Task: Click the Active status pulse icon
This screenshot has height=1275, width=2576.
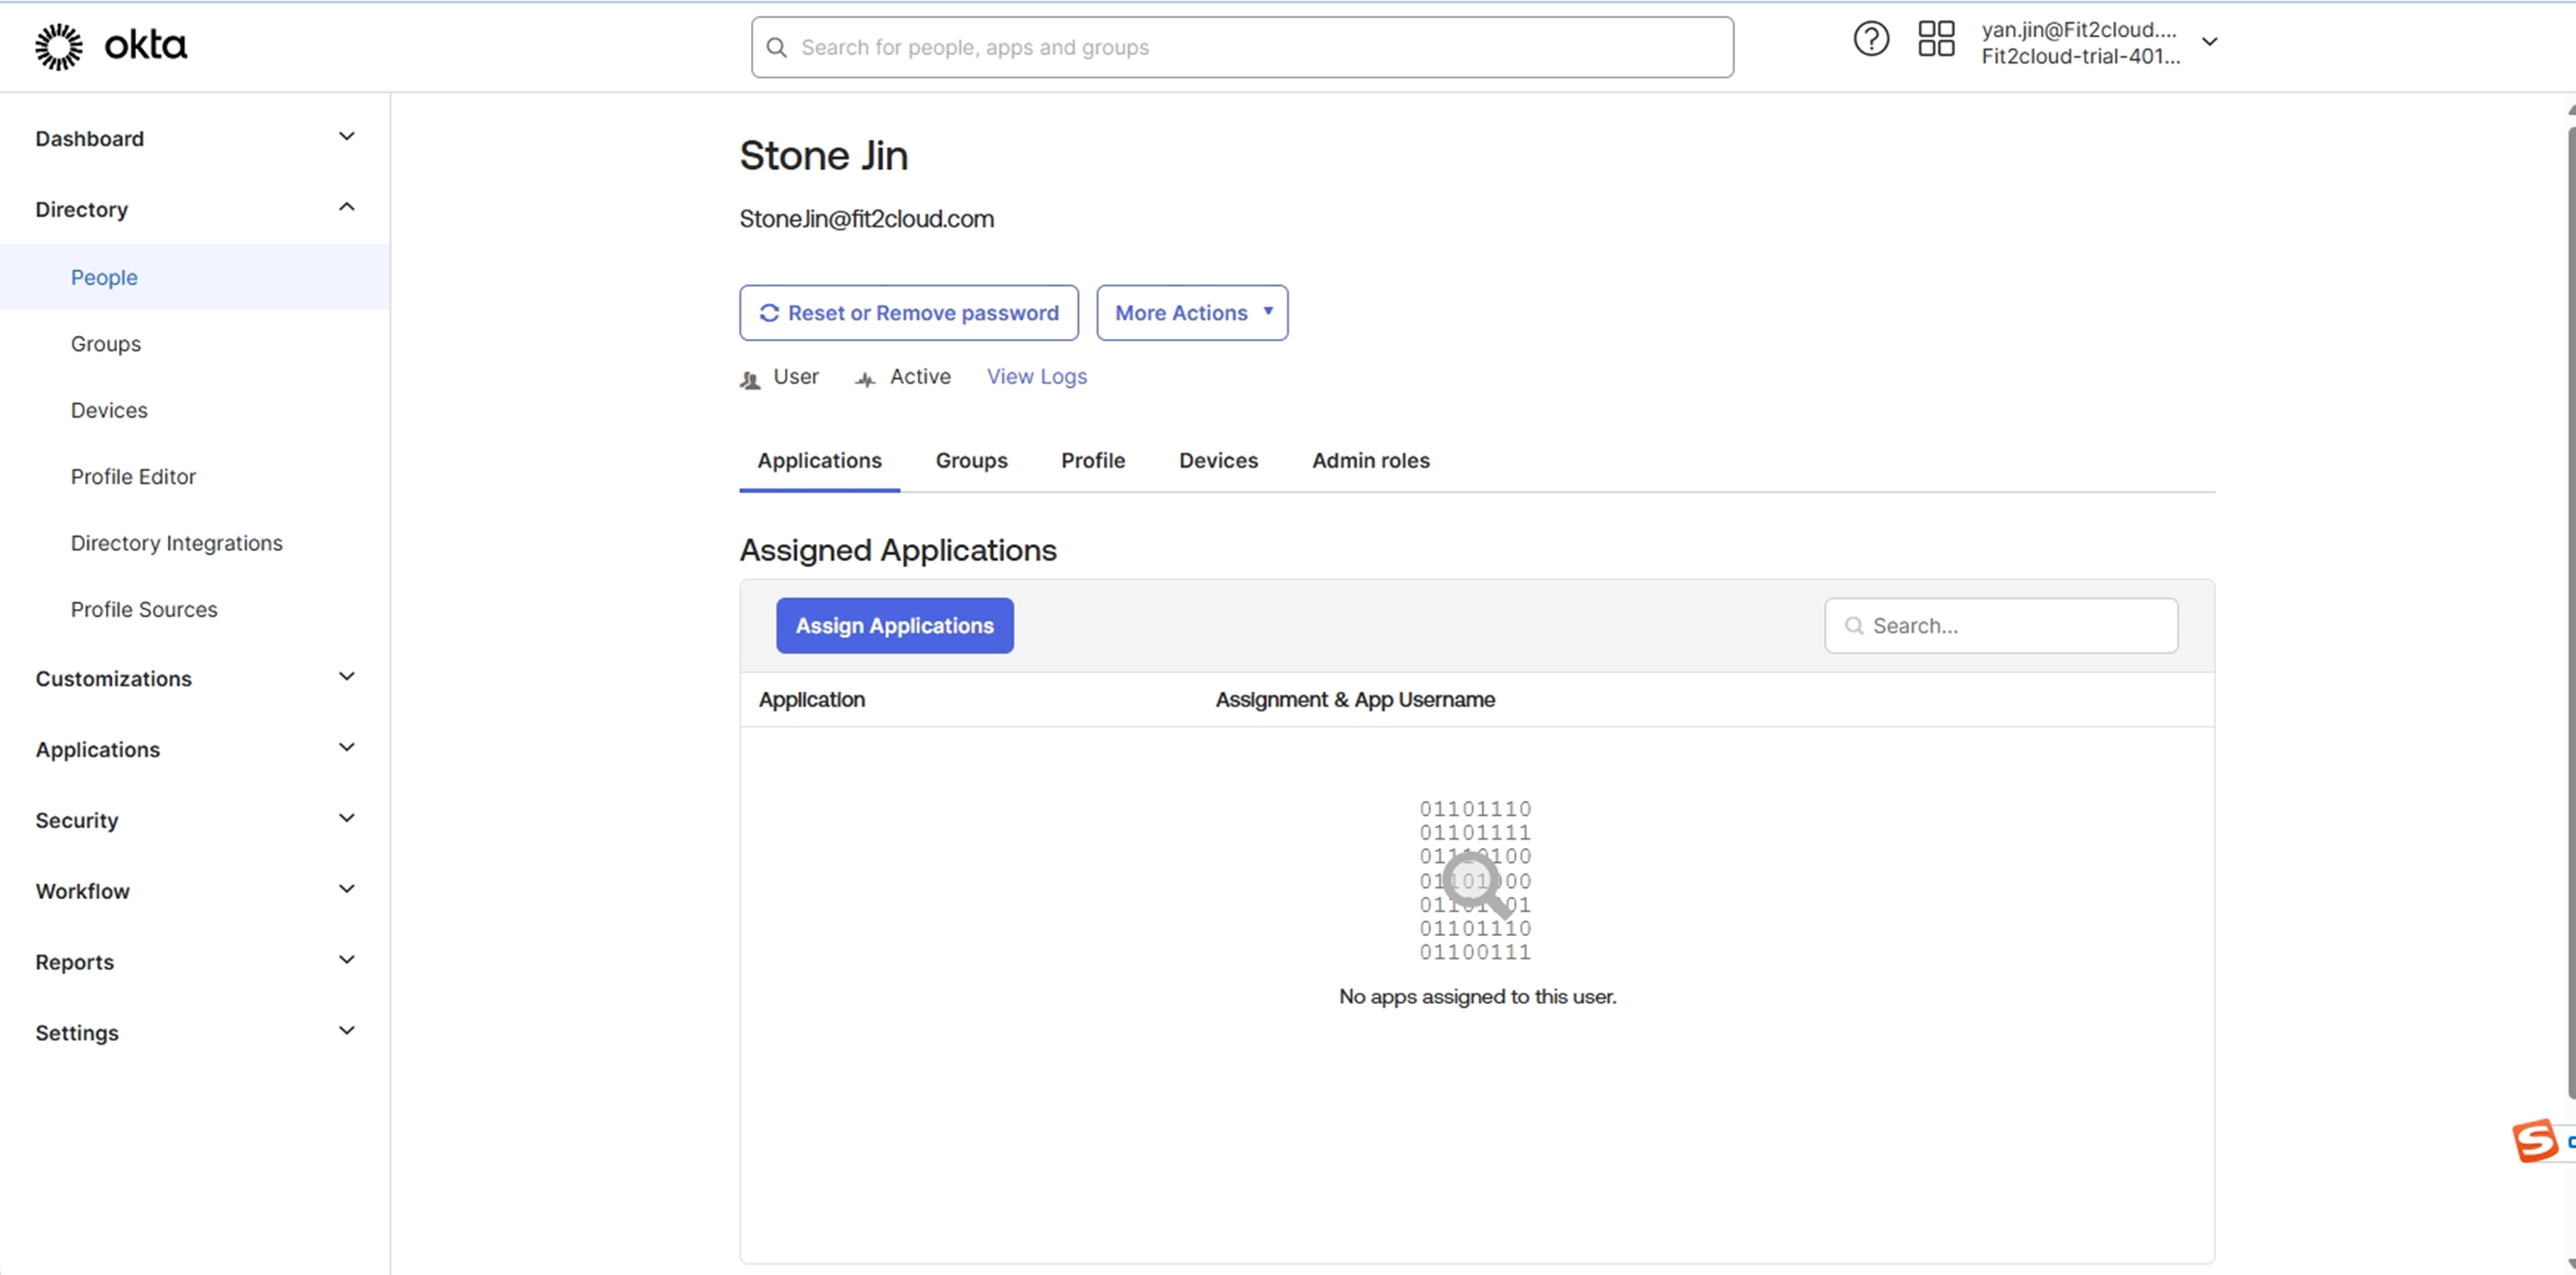Action: [x=865, y=379]
